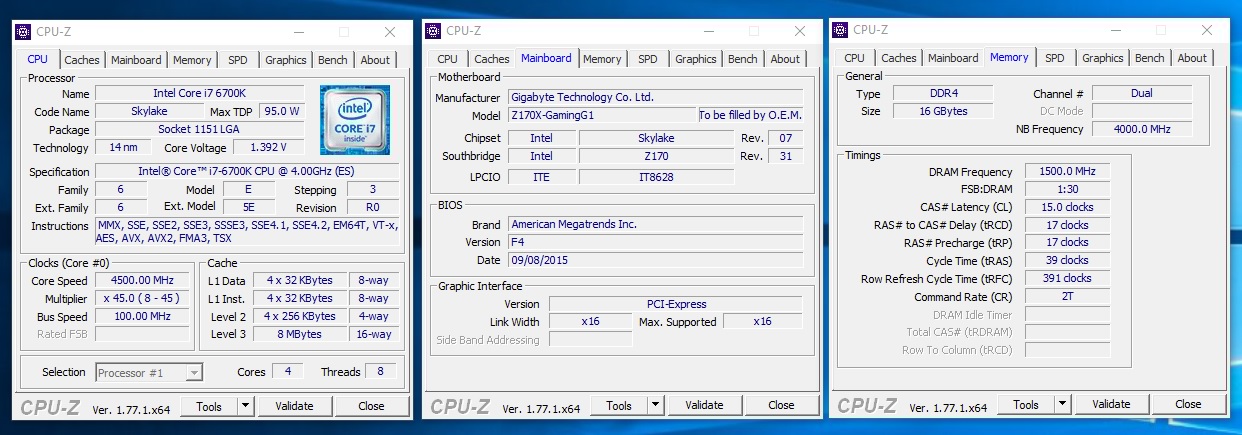The image size is (1242, 435).
Task: Select the Caches tab in the Mainboard window
Action: (x=492, y=59)
